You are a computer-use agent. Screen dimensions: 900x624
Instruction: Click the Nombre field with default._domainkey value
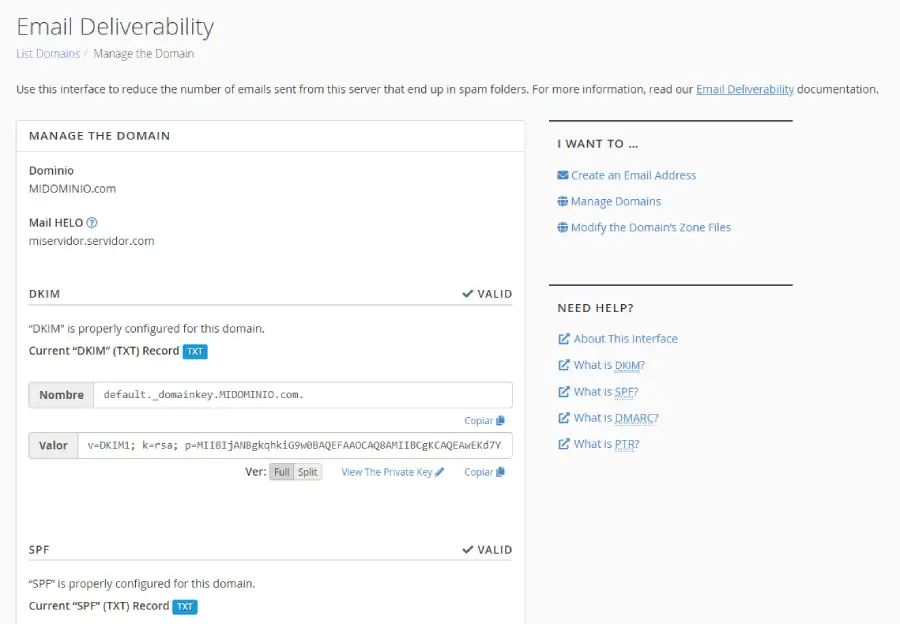[303, 395]
